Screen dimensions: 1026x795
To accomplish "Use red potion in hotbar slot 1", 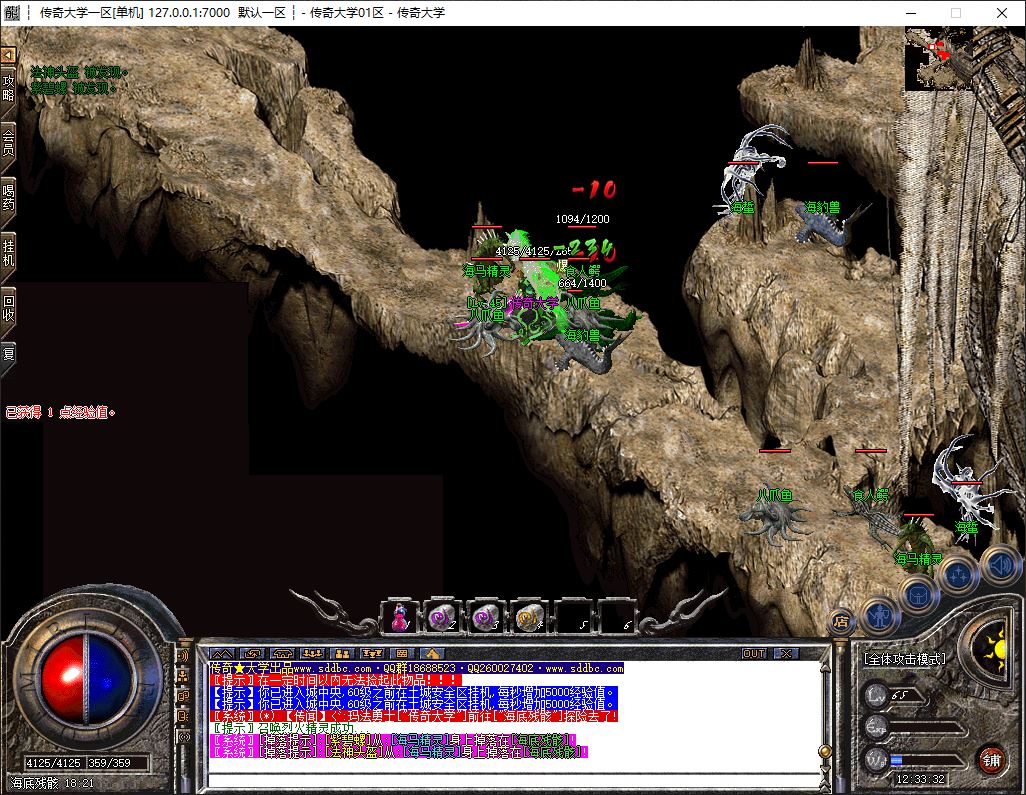I will coord(400,616).
